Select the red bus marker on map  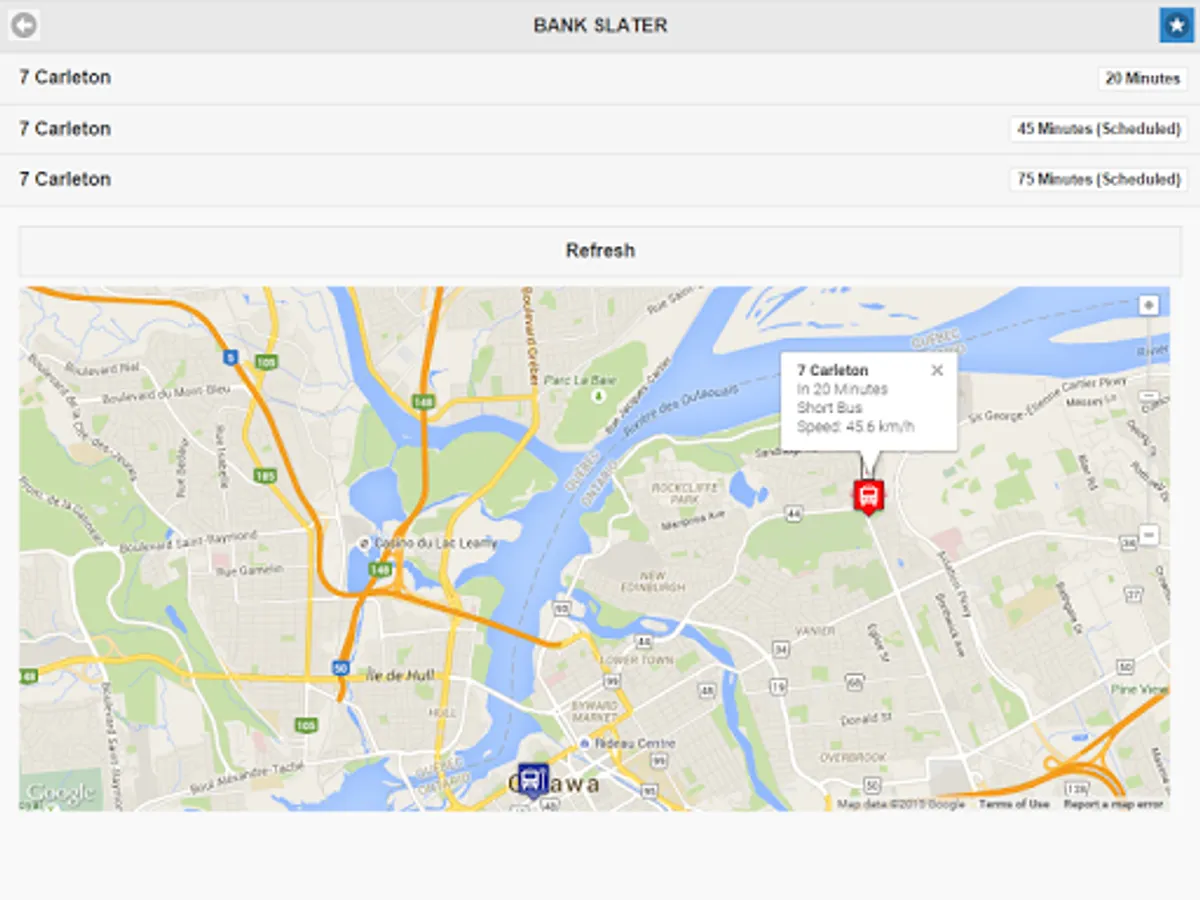[868, 495]
